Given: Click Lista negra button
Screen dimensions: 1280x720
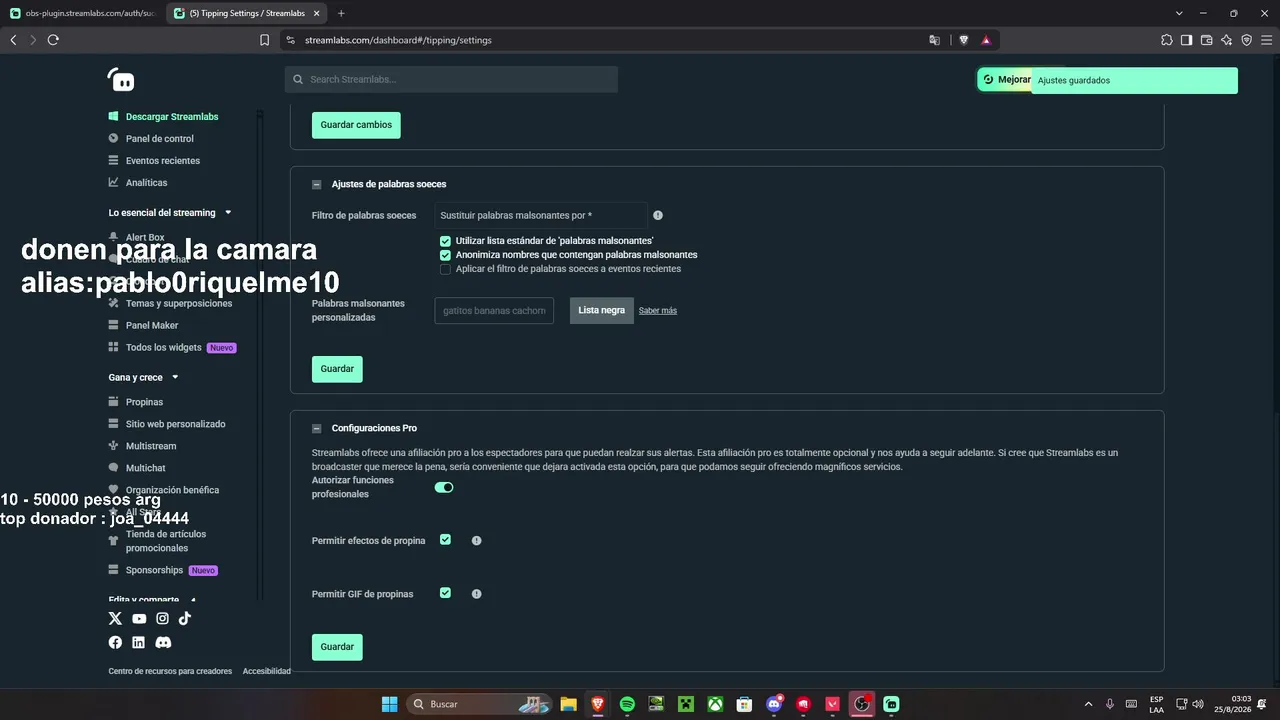Looking at the screenshot, I should 602,311.
